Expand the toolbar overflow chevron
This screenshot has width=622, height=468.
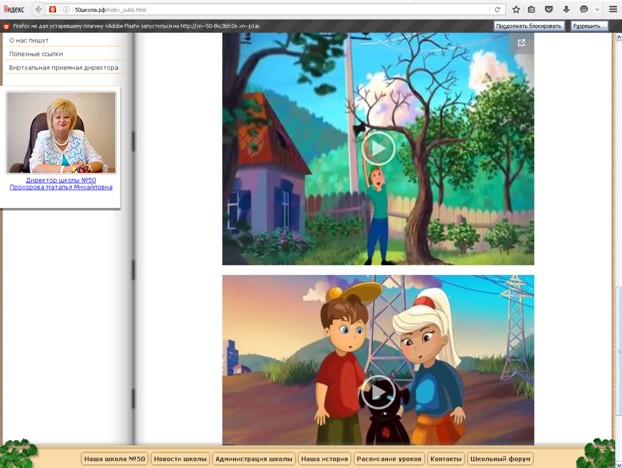(x=597, y=10)
